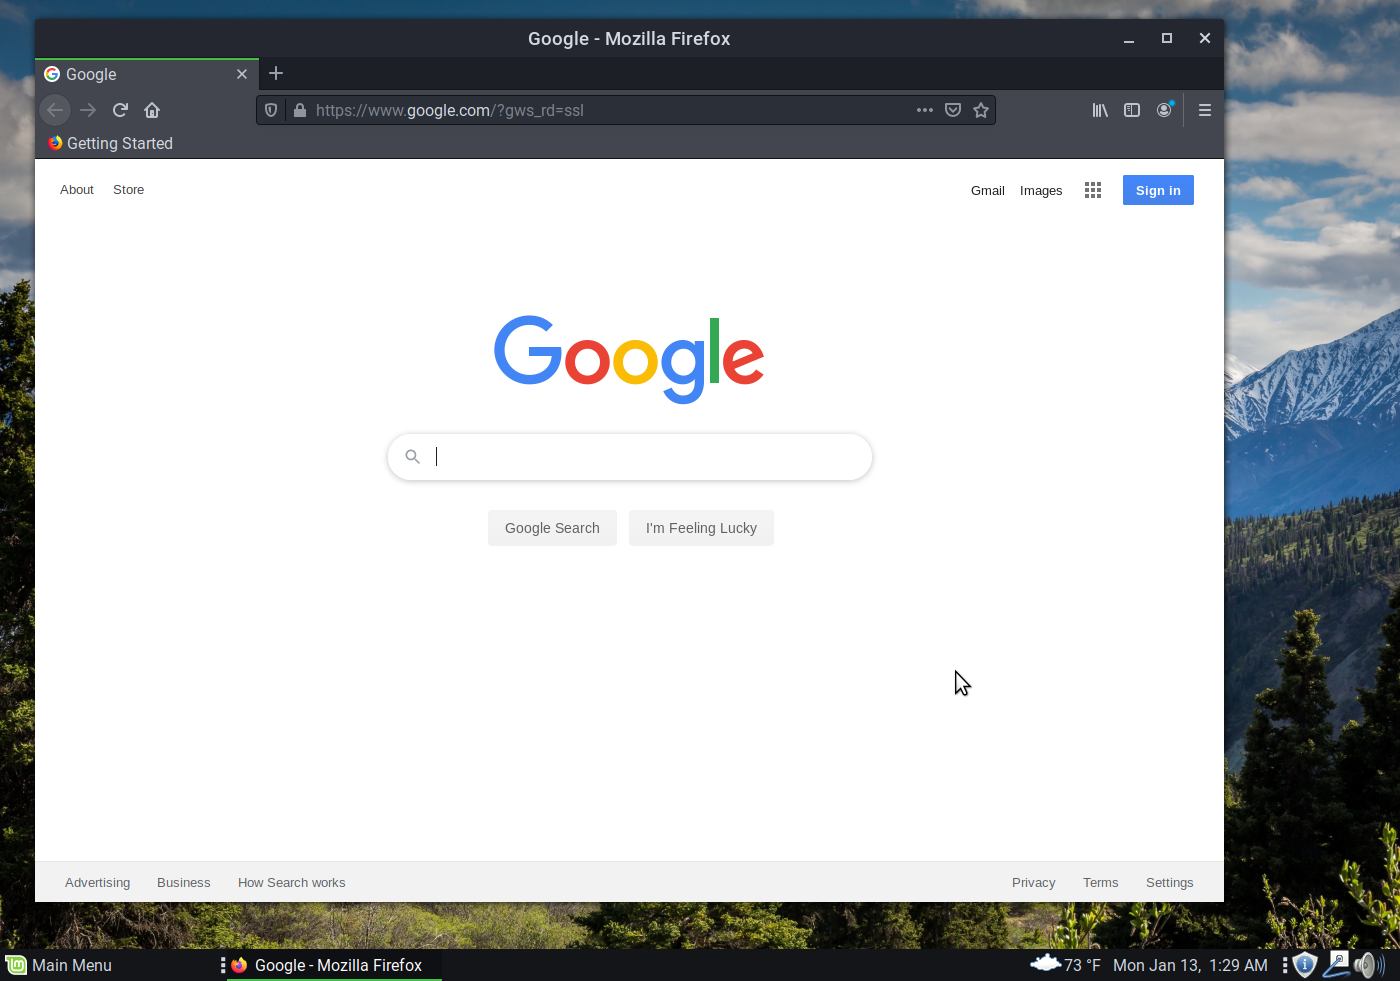Save page to Pocket
This screenshot has width=1400, height=981.
point(953,110)
